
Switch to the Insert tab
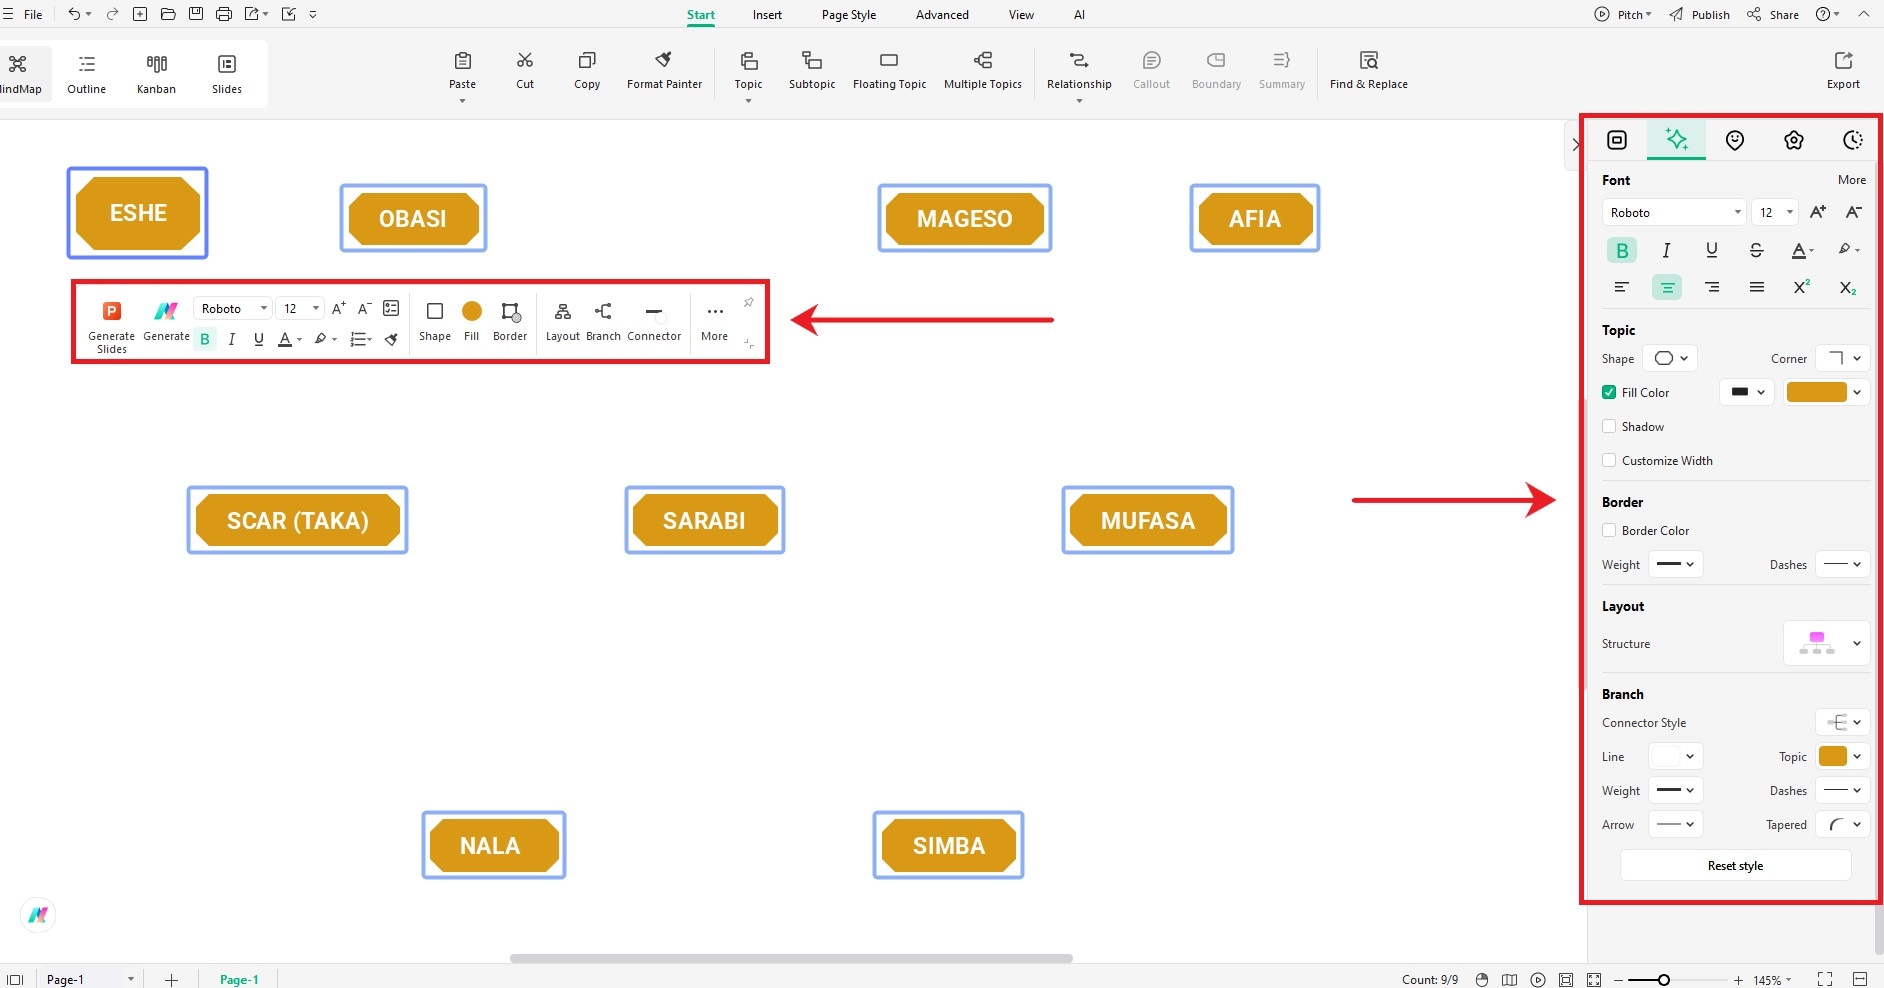click(767, 14)
